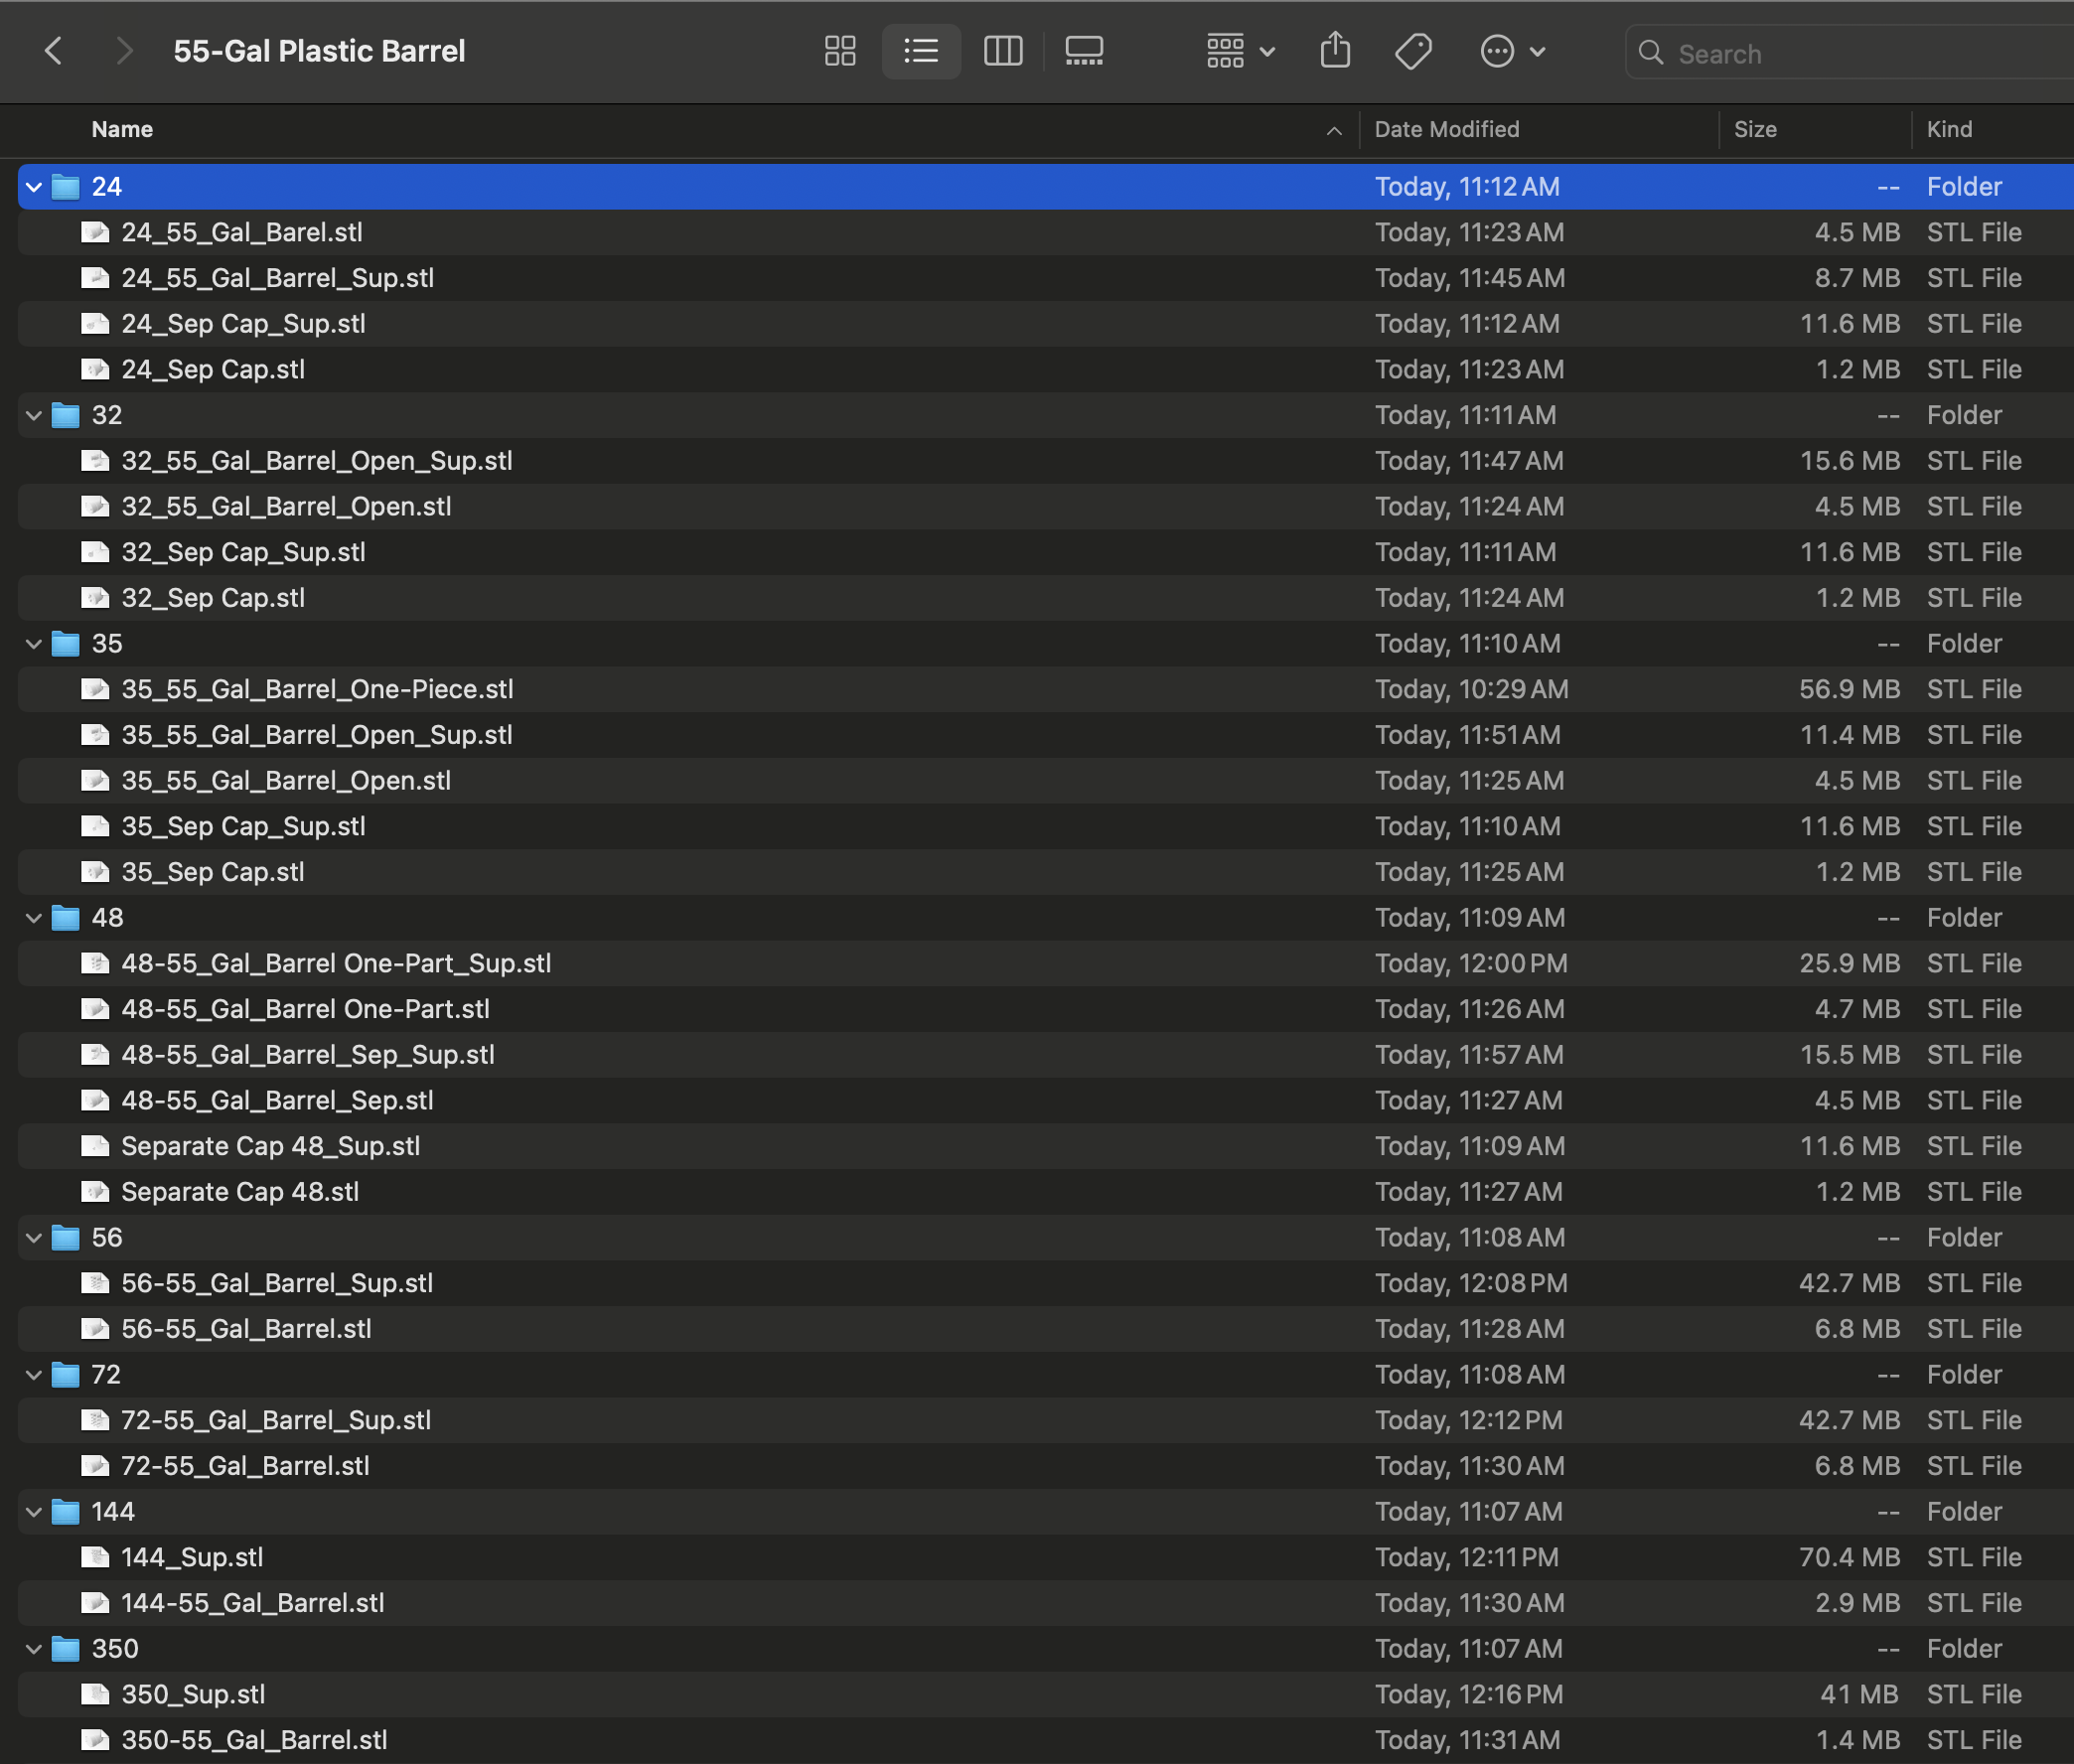This screenshot has height=1764, width=2074.
Task: Sort by Date Modified column
Action: pos(1446,129)
